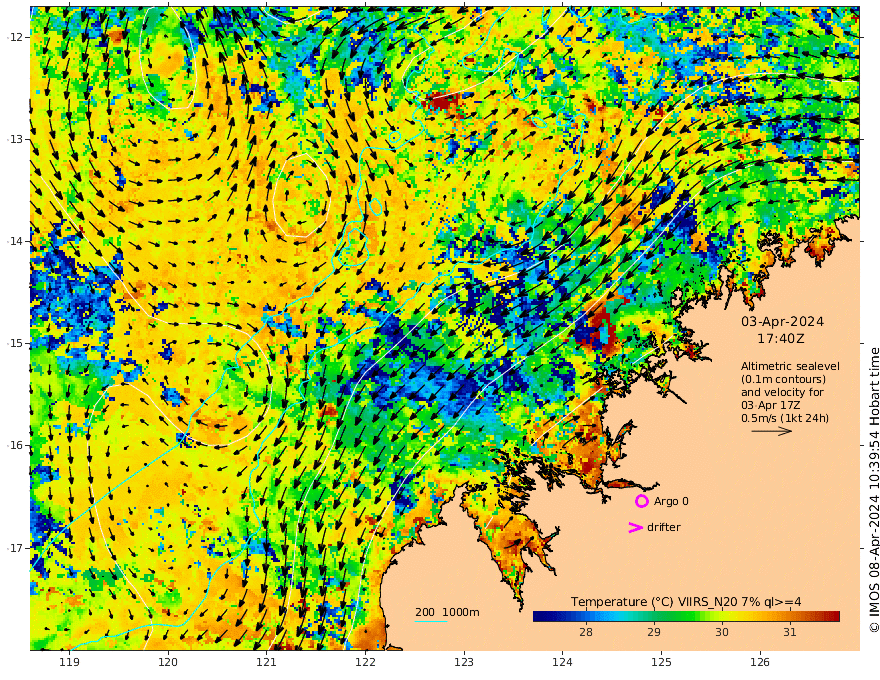Click latitude axis label -16
This screenshot has height=680, width=880.
click(15, 445)
